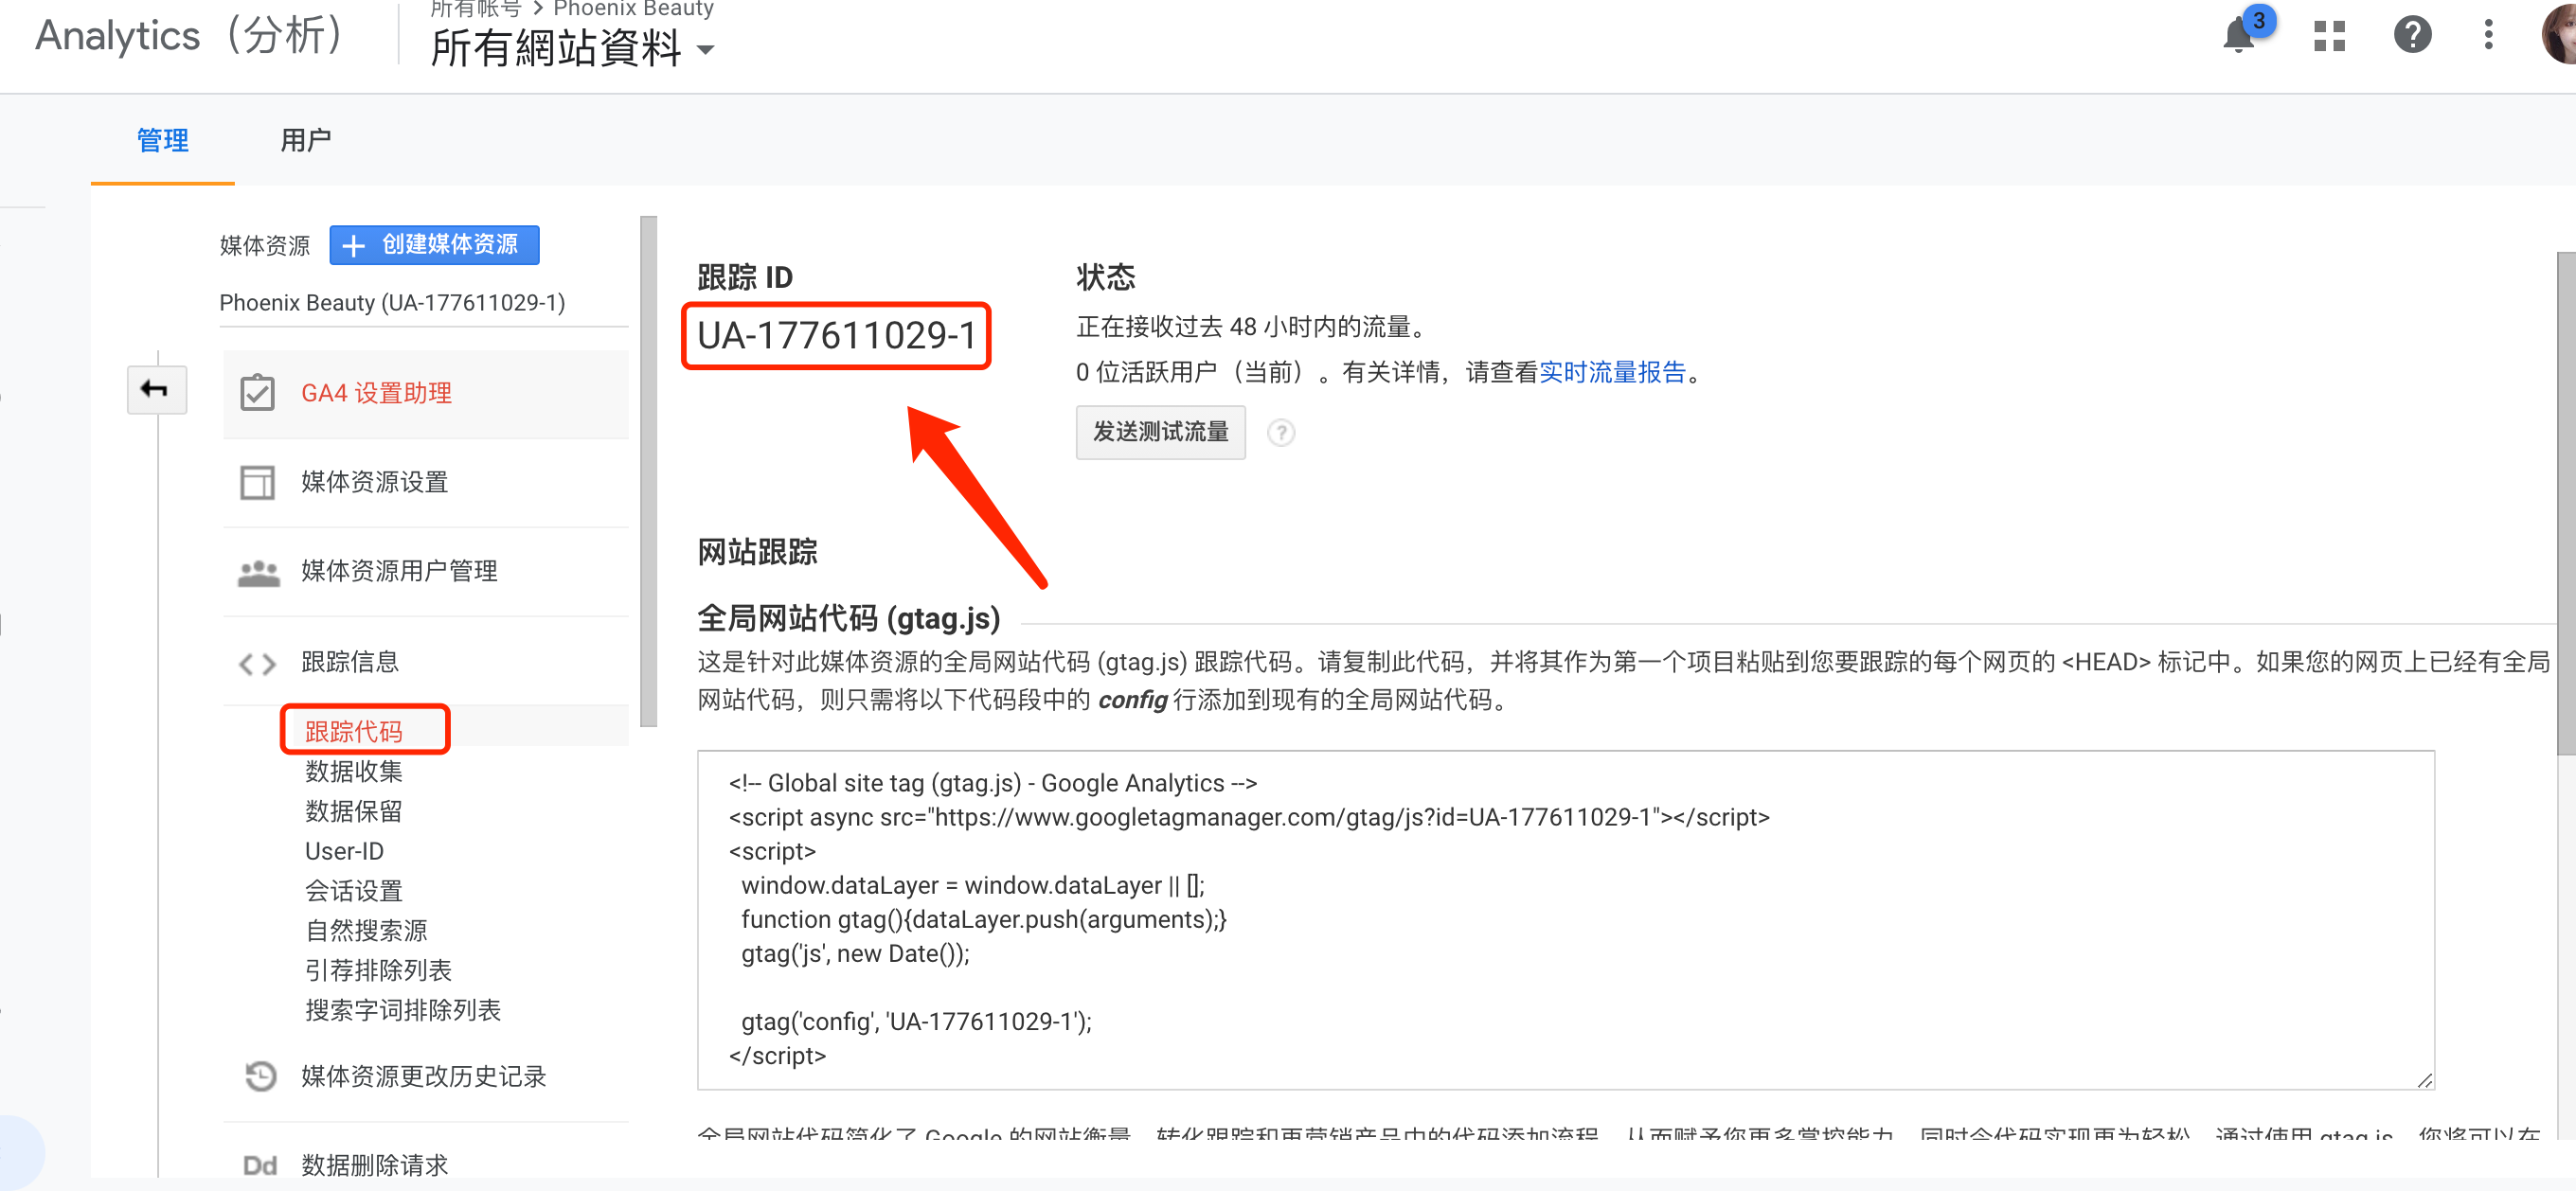
Task: Click the 创建媒体资源 button
Action: pyautogui.click(x=434, y=245)
